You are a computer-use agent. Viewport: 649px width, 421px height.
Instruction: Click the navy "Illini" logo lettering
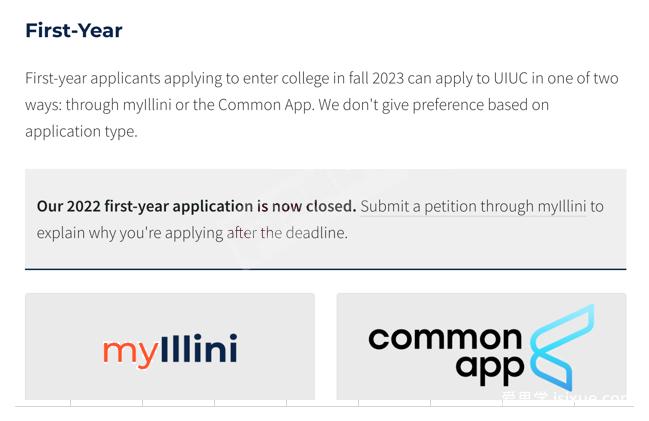coord(199,348)
